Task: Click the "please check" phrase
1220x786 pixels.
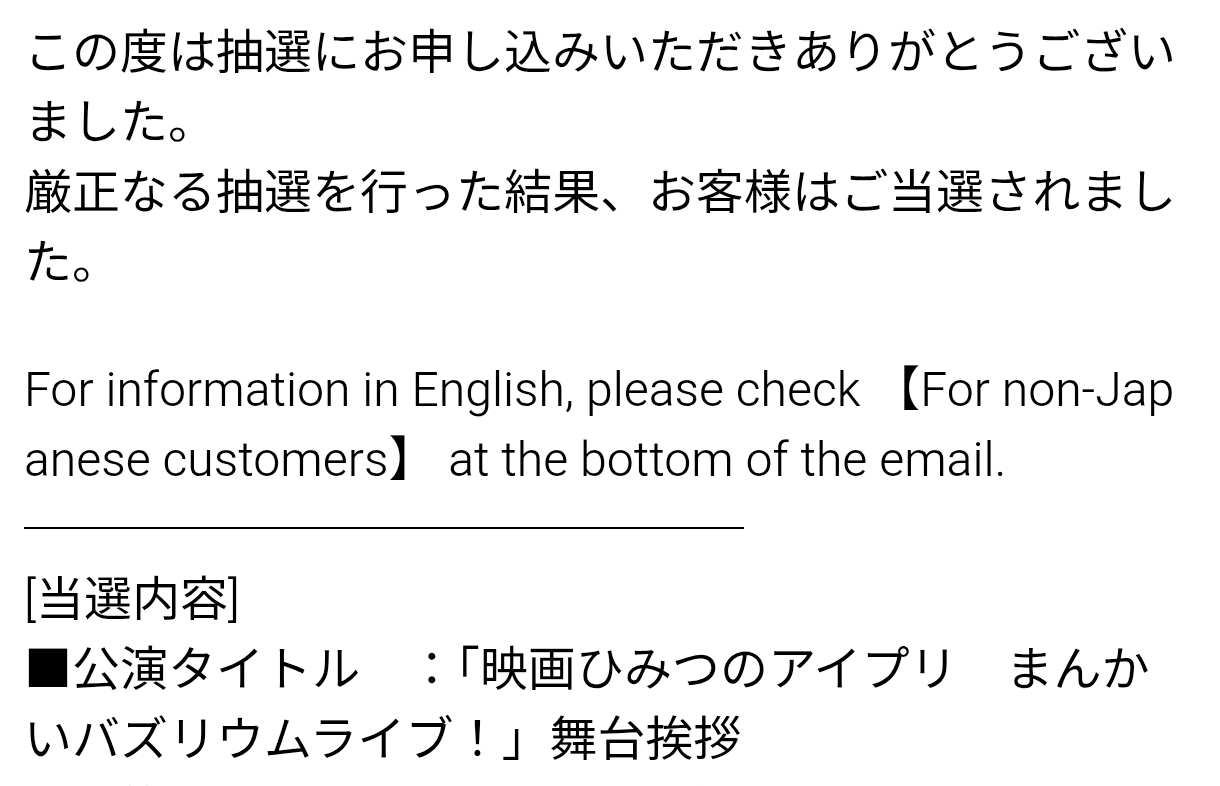Action: pyautogui.click(x=722, y=390)
